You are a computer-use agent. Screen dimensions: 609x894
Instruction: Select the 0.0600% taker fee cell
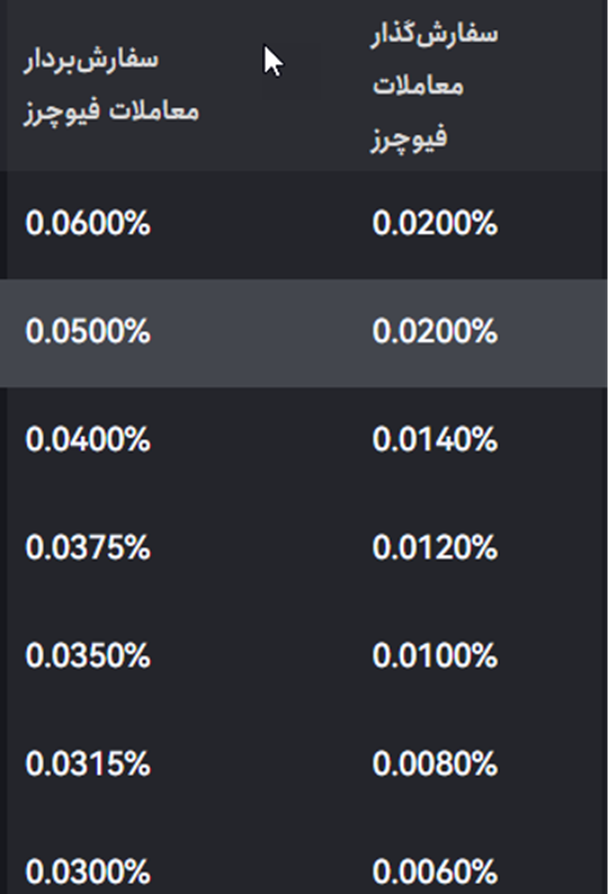click(x=88, y=223)
